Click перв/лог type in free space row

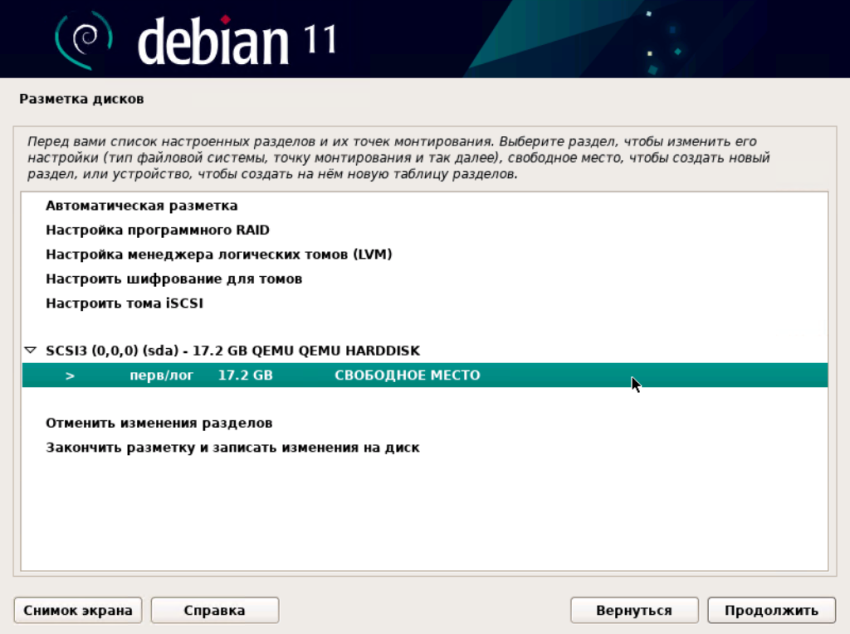162,376
